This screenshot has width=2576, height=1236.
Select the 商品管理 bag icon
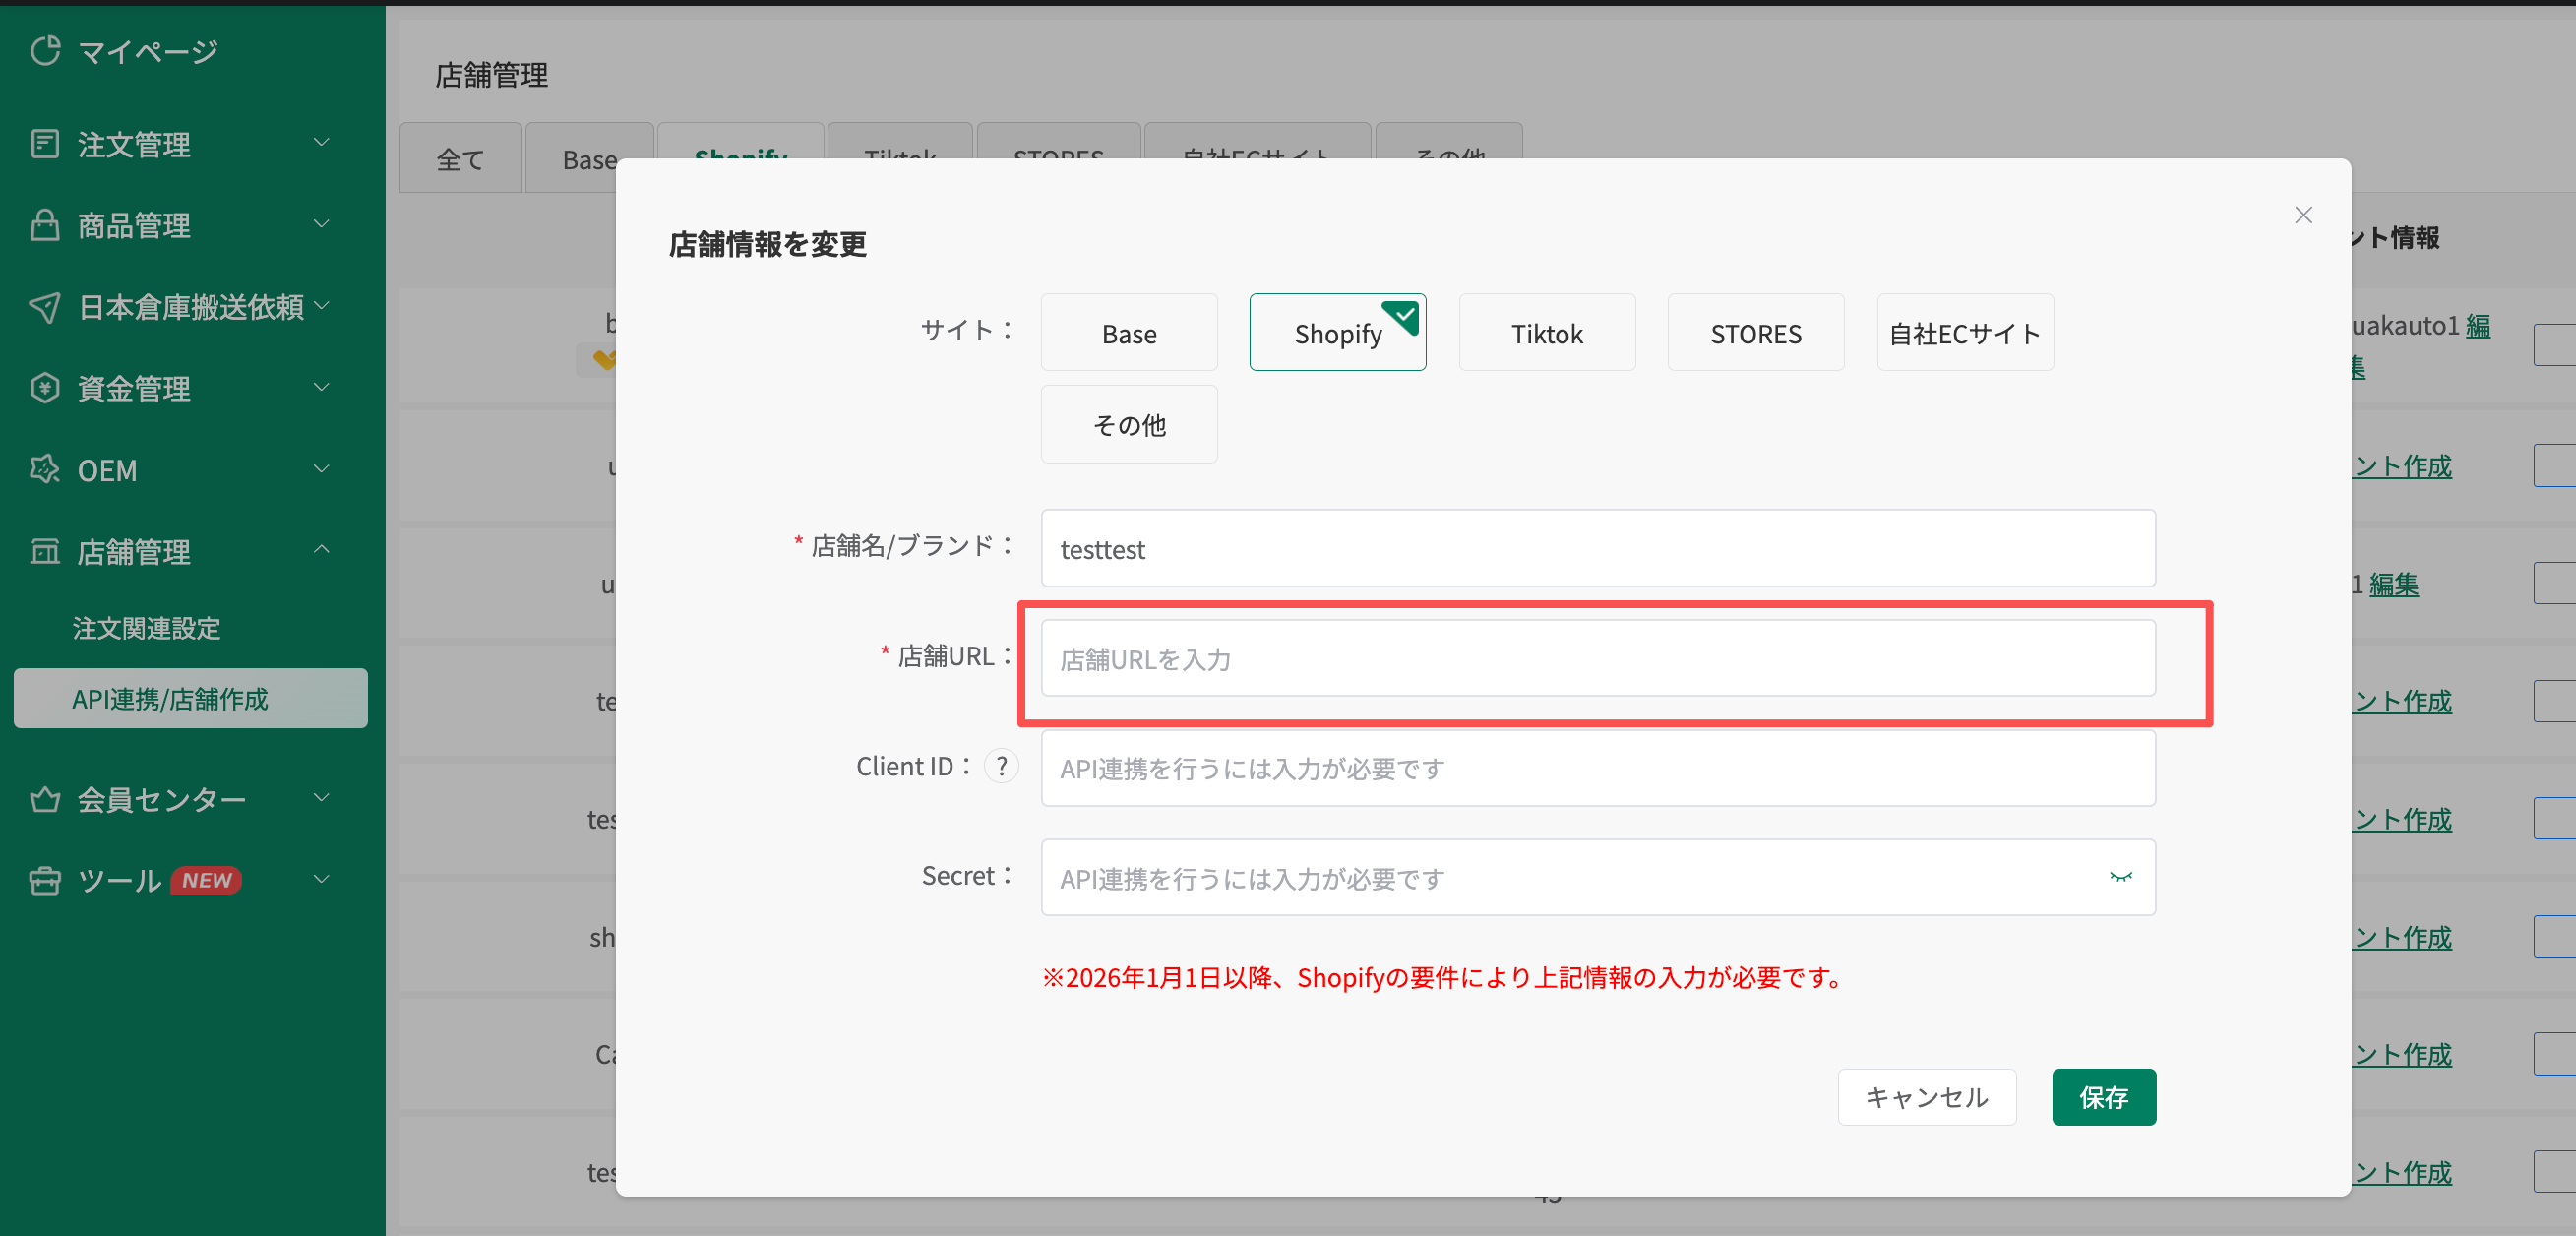pos(45,224)
